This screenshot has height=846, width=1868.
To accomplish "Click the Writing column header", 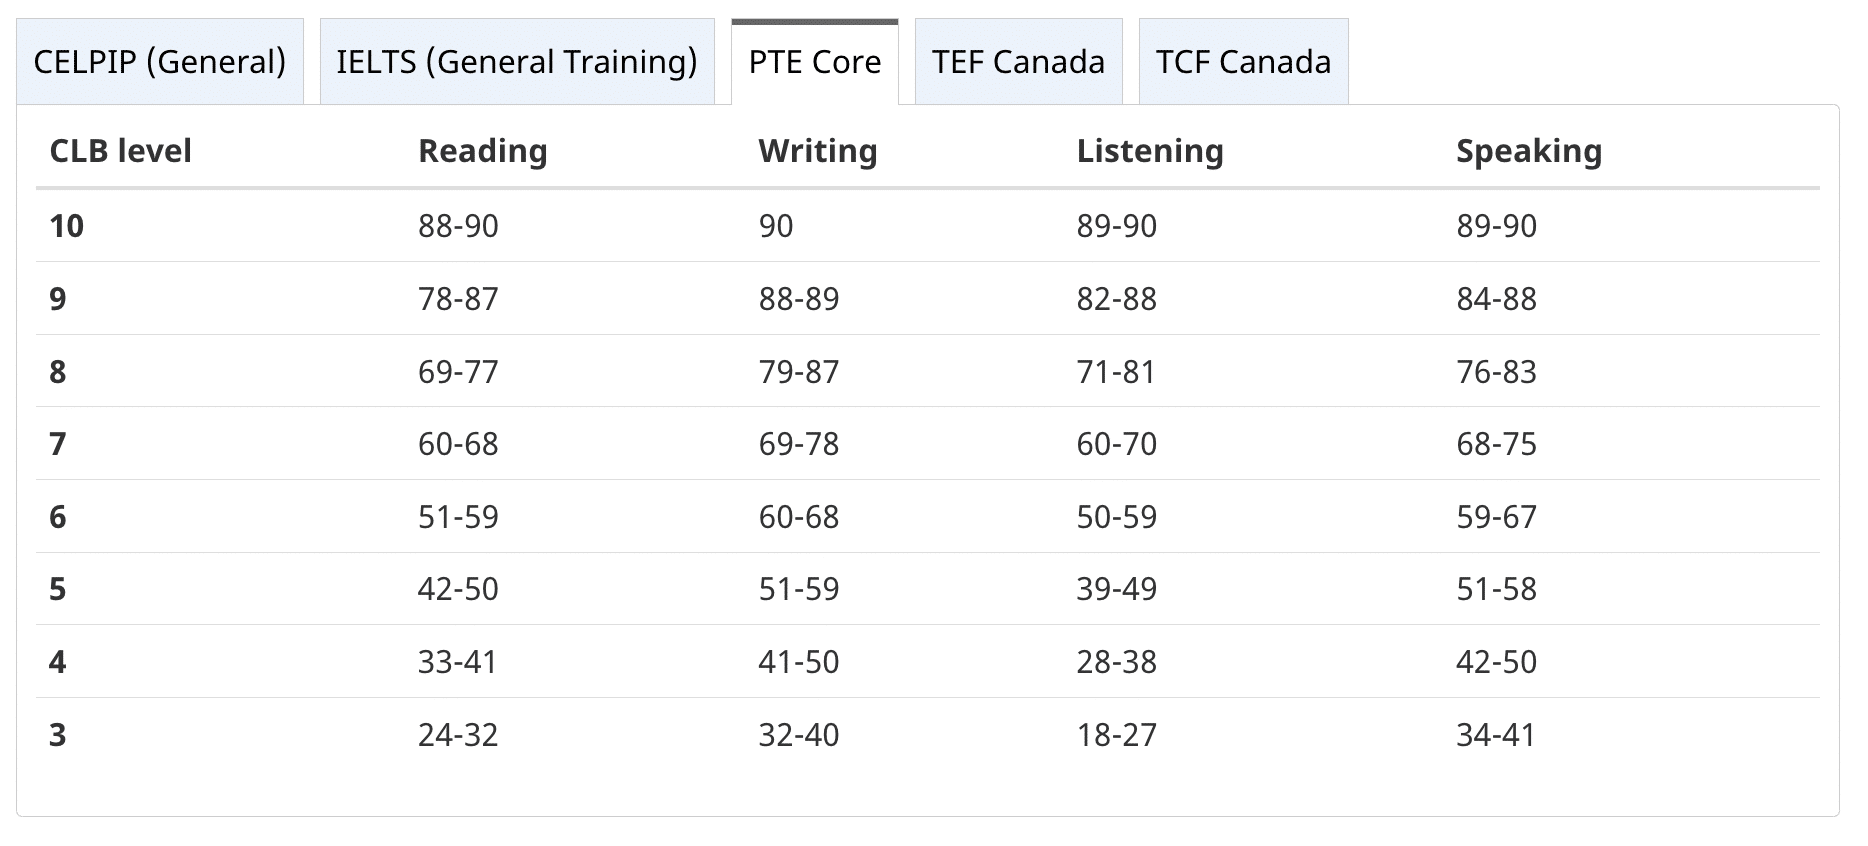I will tap(817, 151).
